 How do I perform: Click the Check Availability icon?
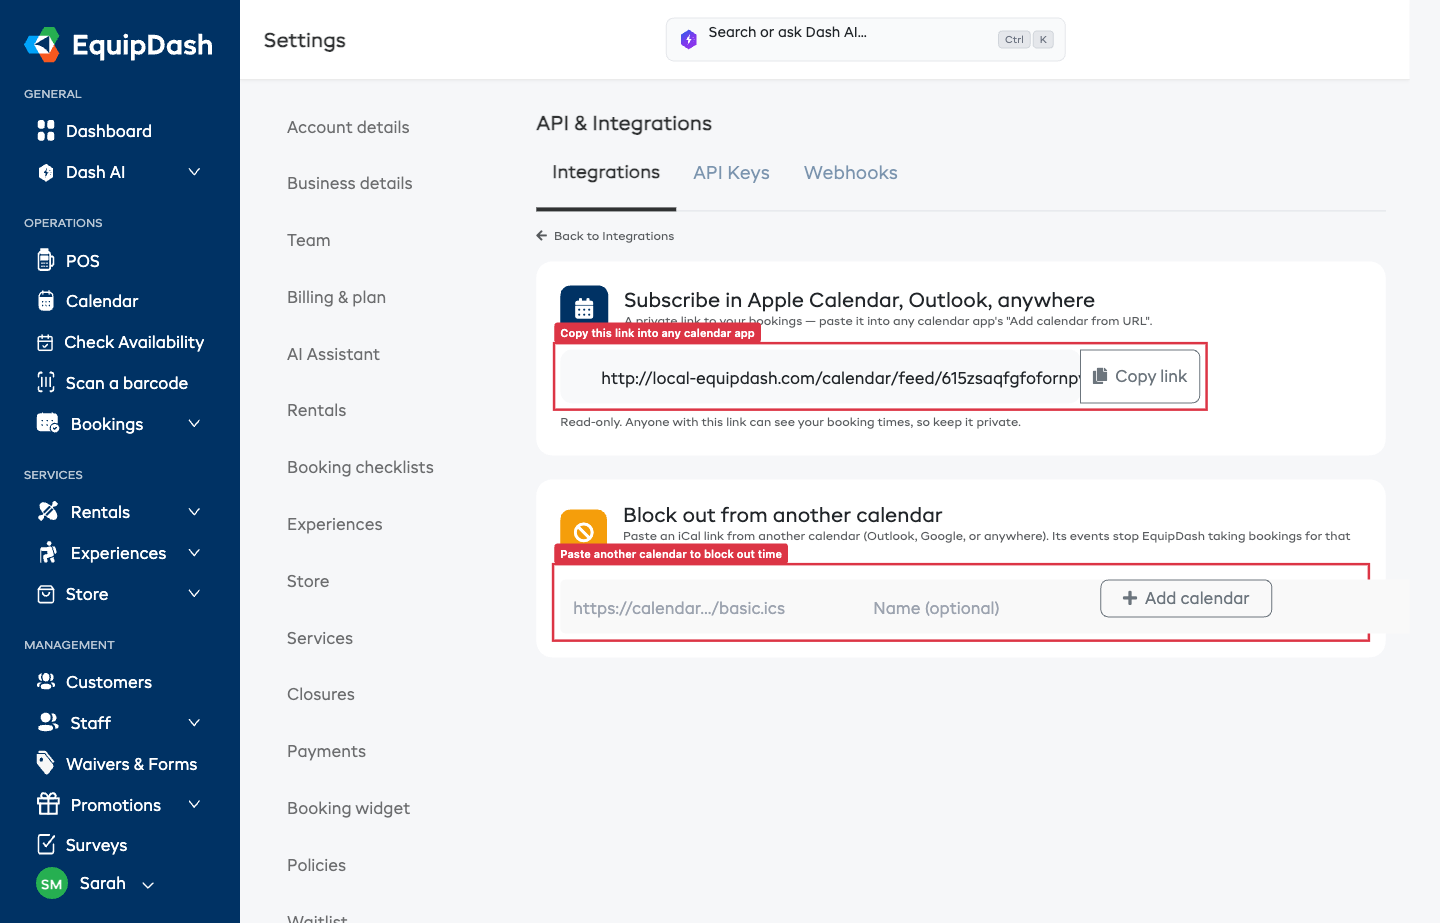point(45,343)
